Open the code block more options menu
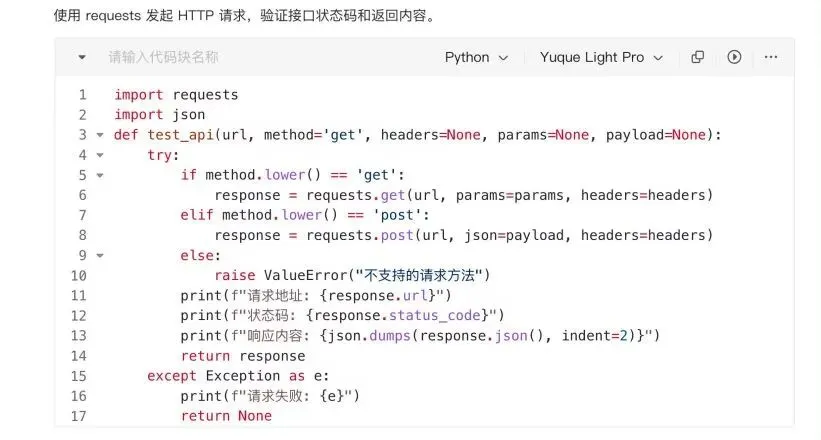Image resolution: width=821 pixels, height=440 pixels. tap(770, 58)
